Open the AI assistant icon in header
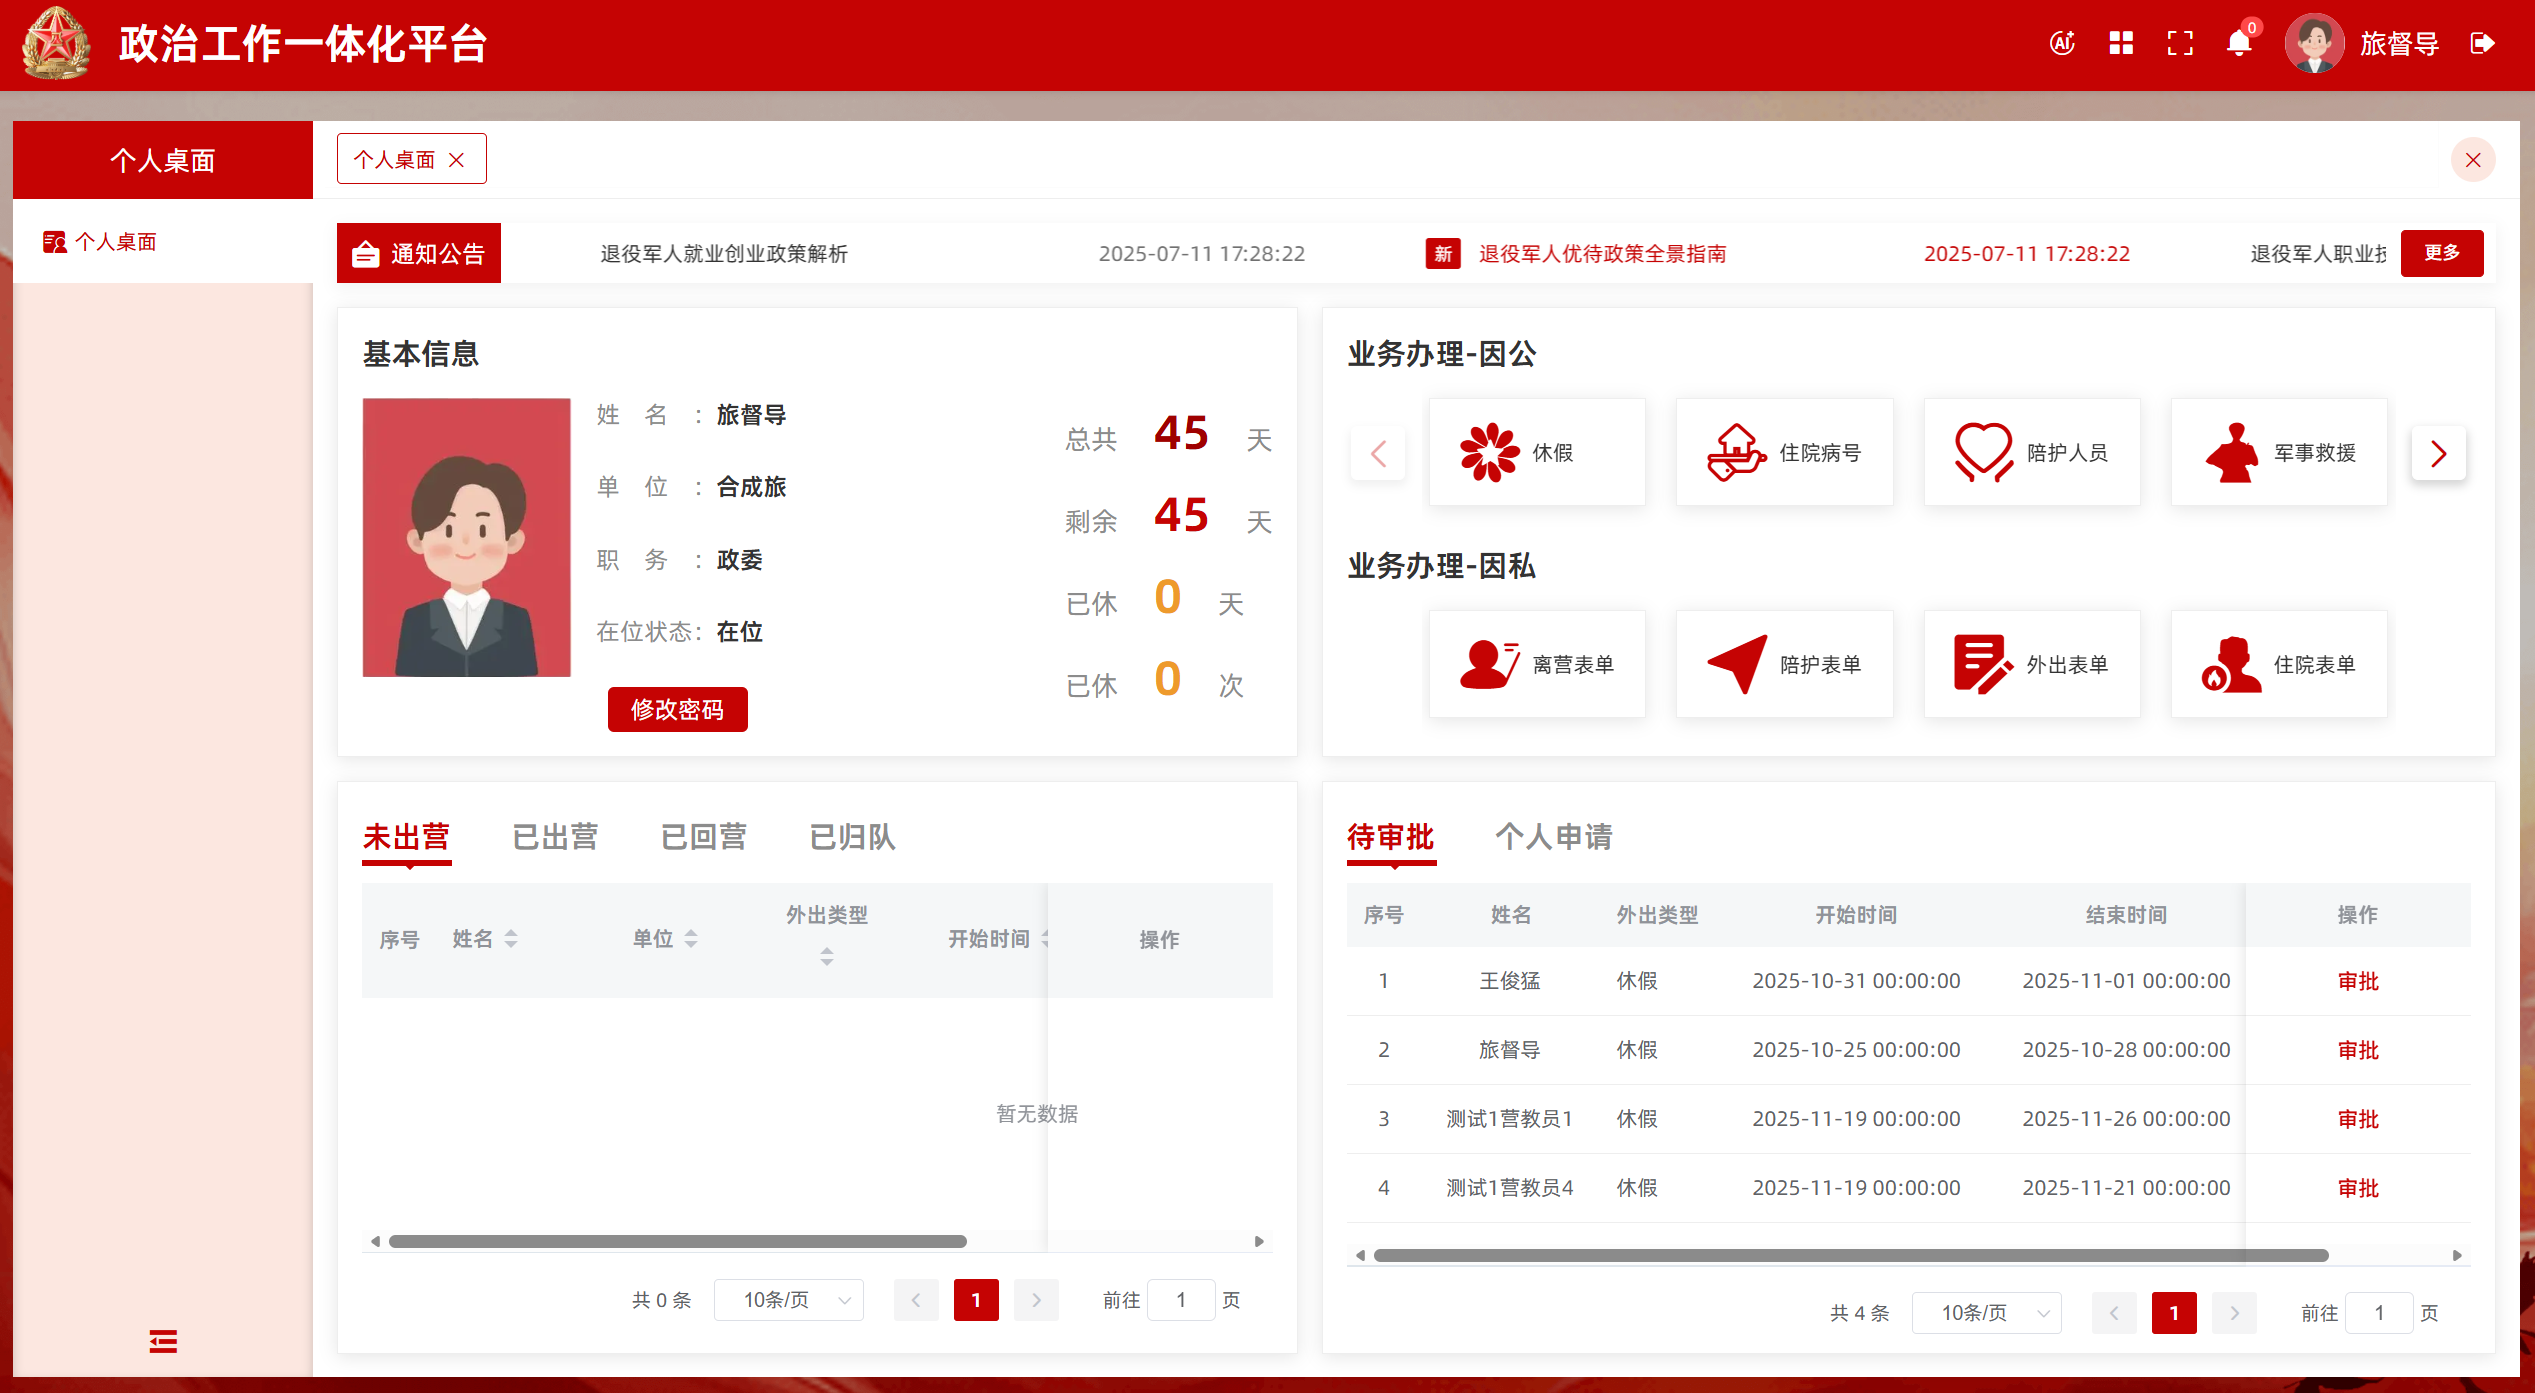The width and height of the screenshot is (2535, 1393). [2062, 43]
